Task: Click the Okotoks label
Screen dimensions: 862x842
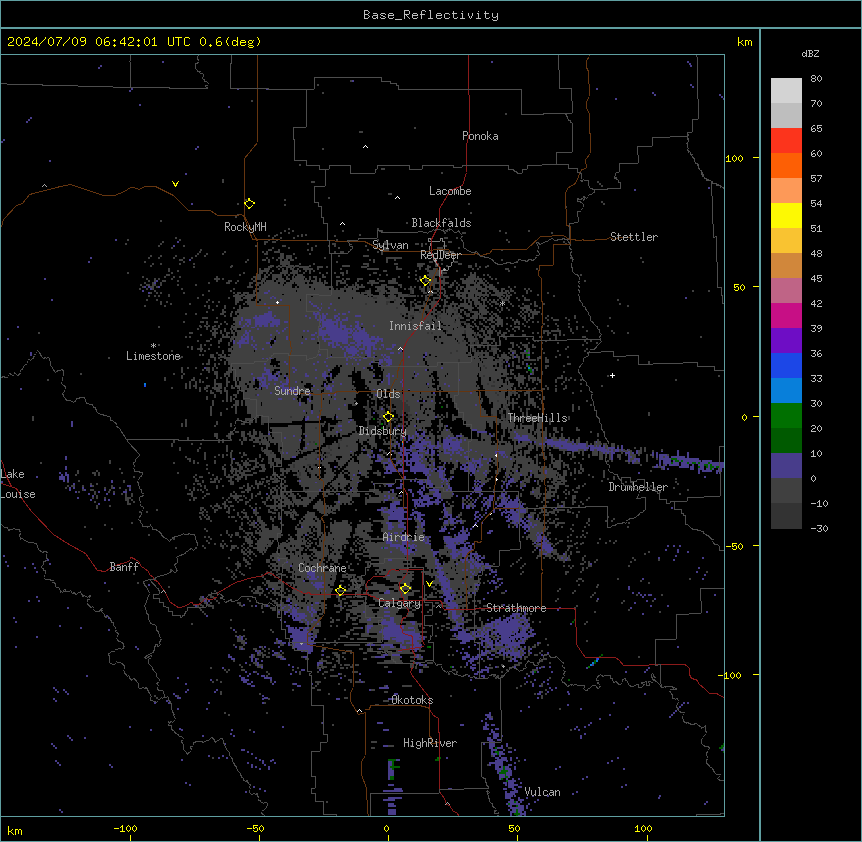Action: coord(412,700)
